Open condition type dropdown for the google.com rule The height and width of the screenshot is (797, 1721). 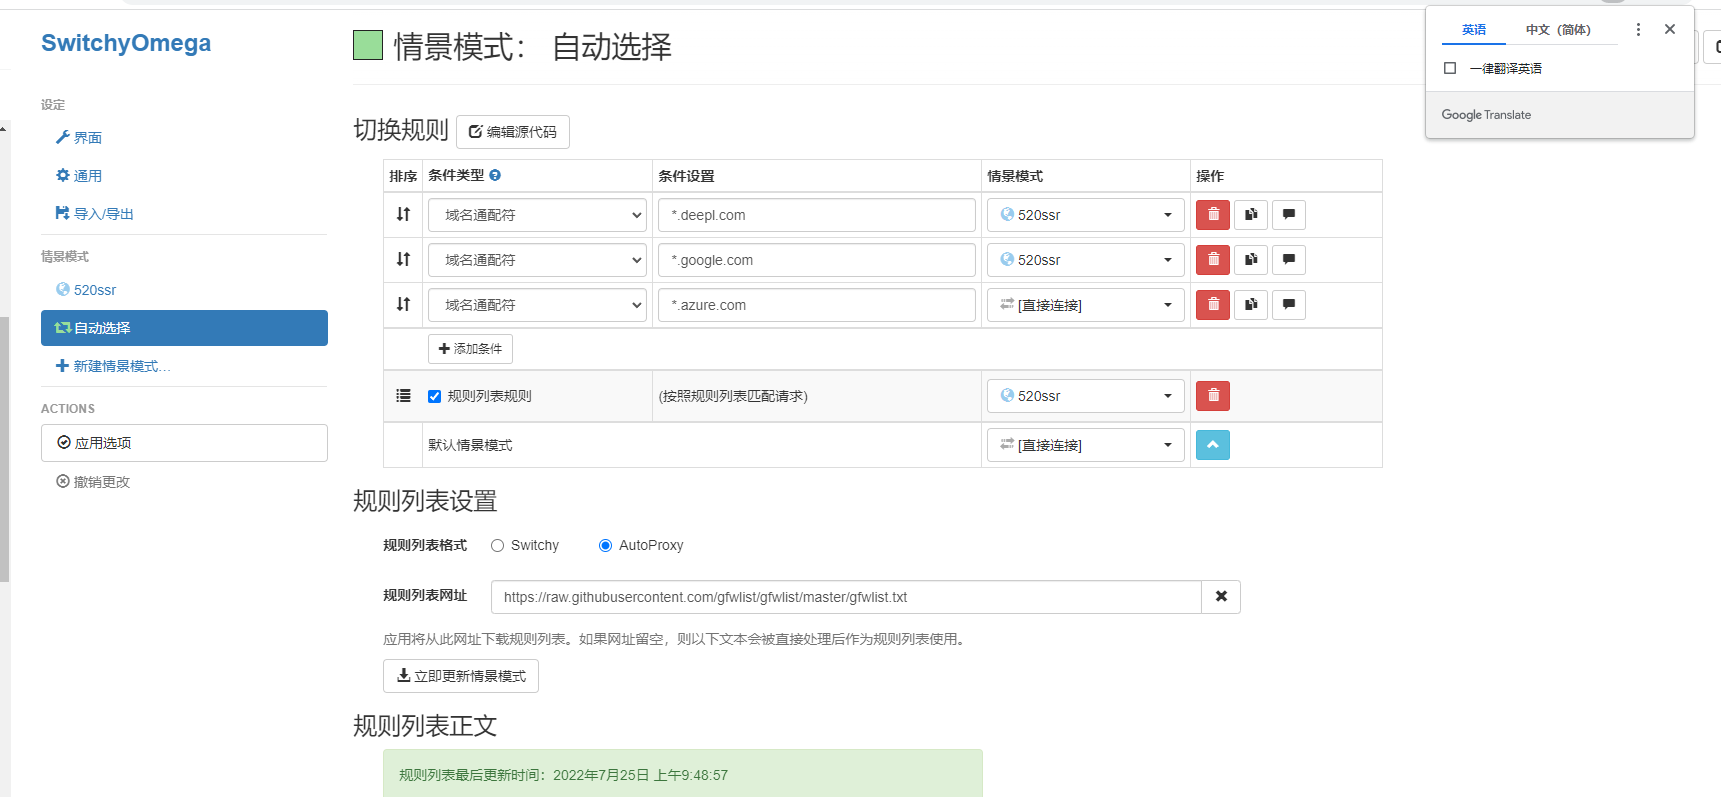coord(538,260)
